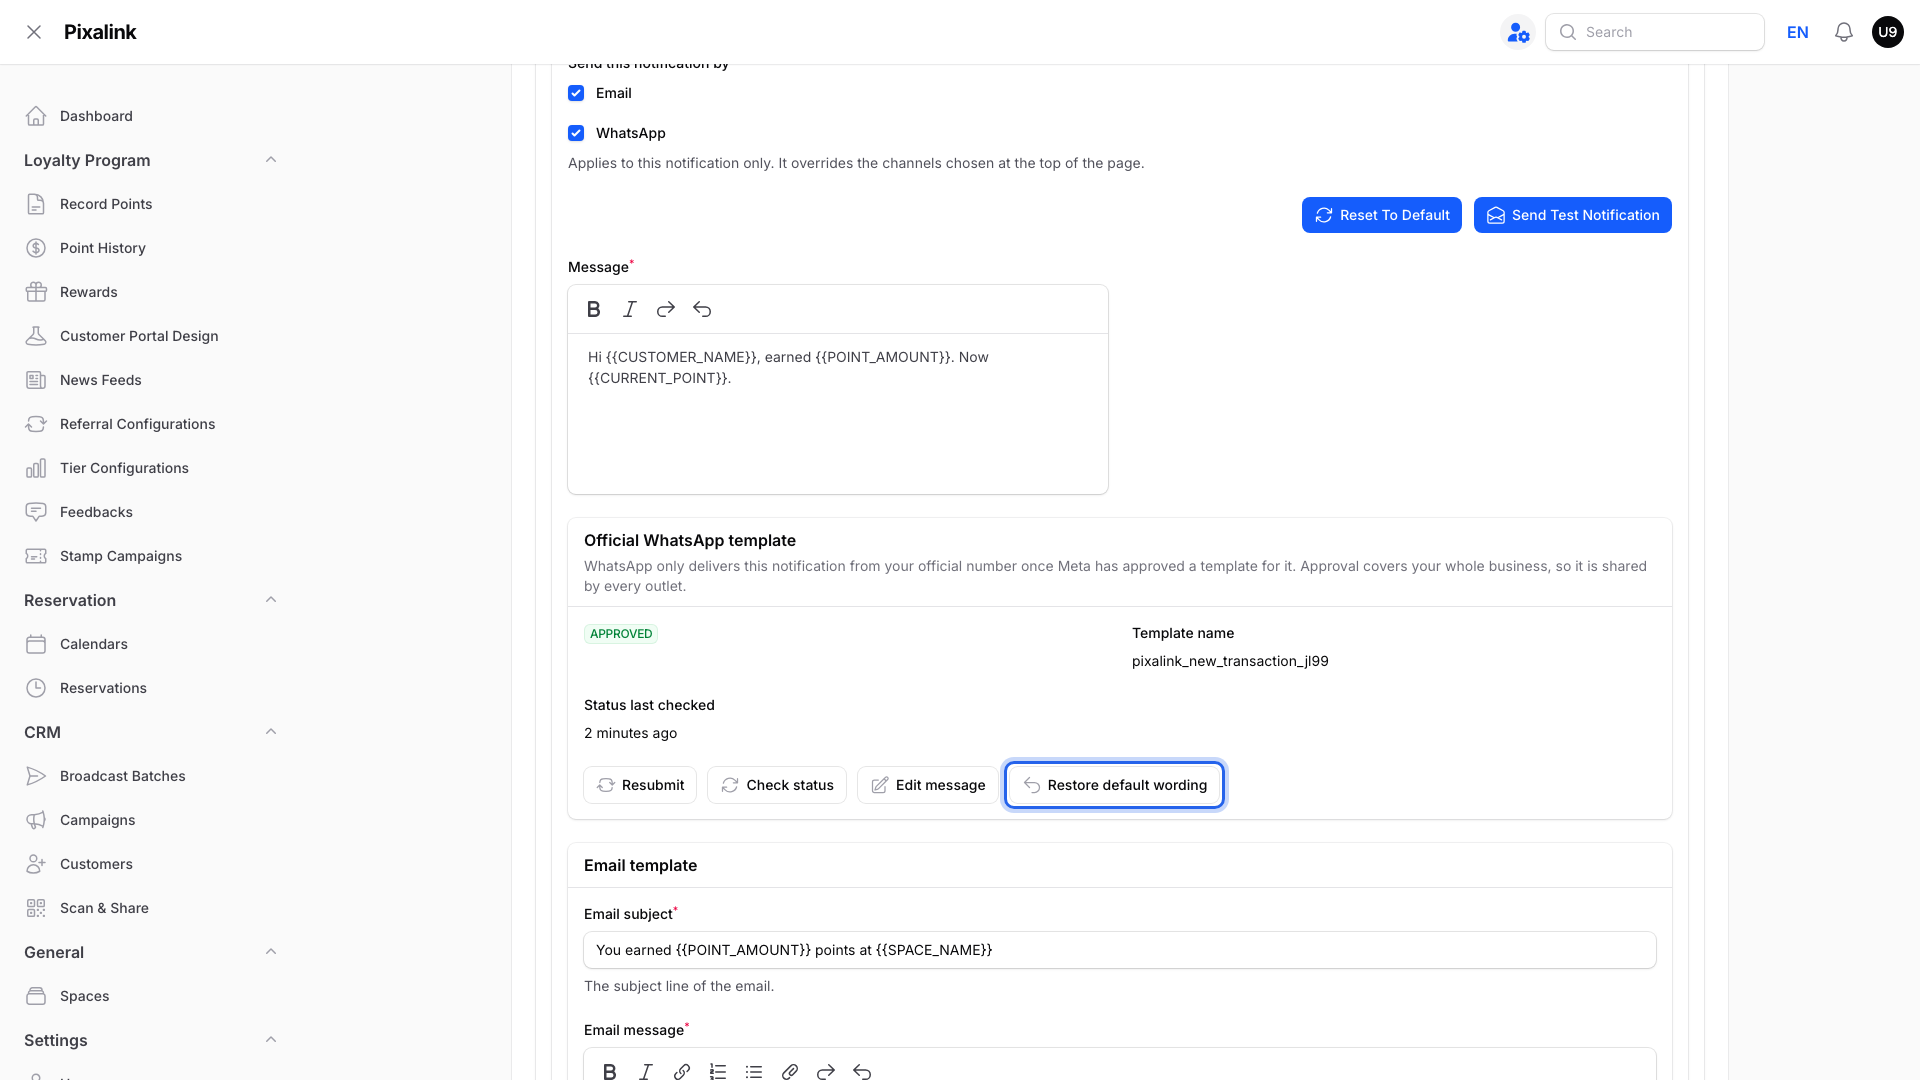The height and width of the screenshot is (1080, 1920).
Task: Toggle italic in the Message editor
Action: tap(630, 310)
